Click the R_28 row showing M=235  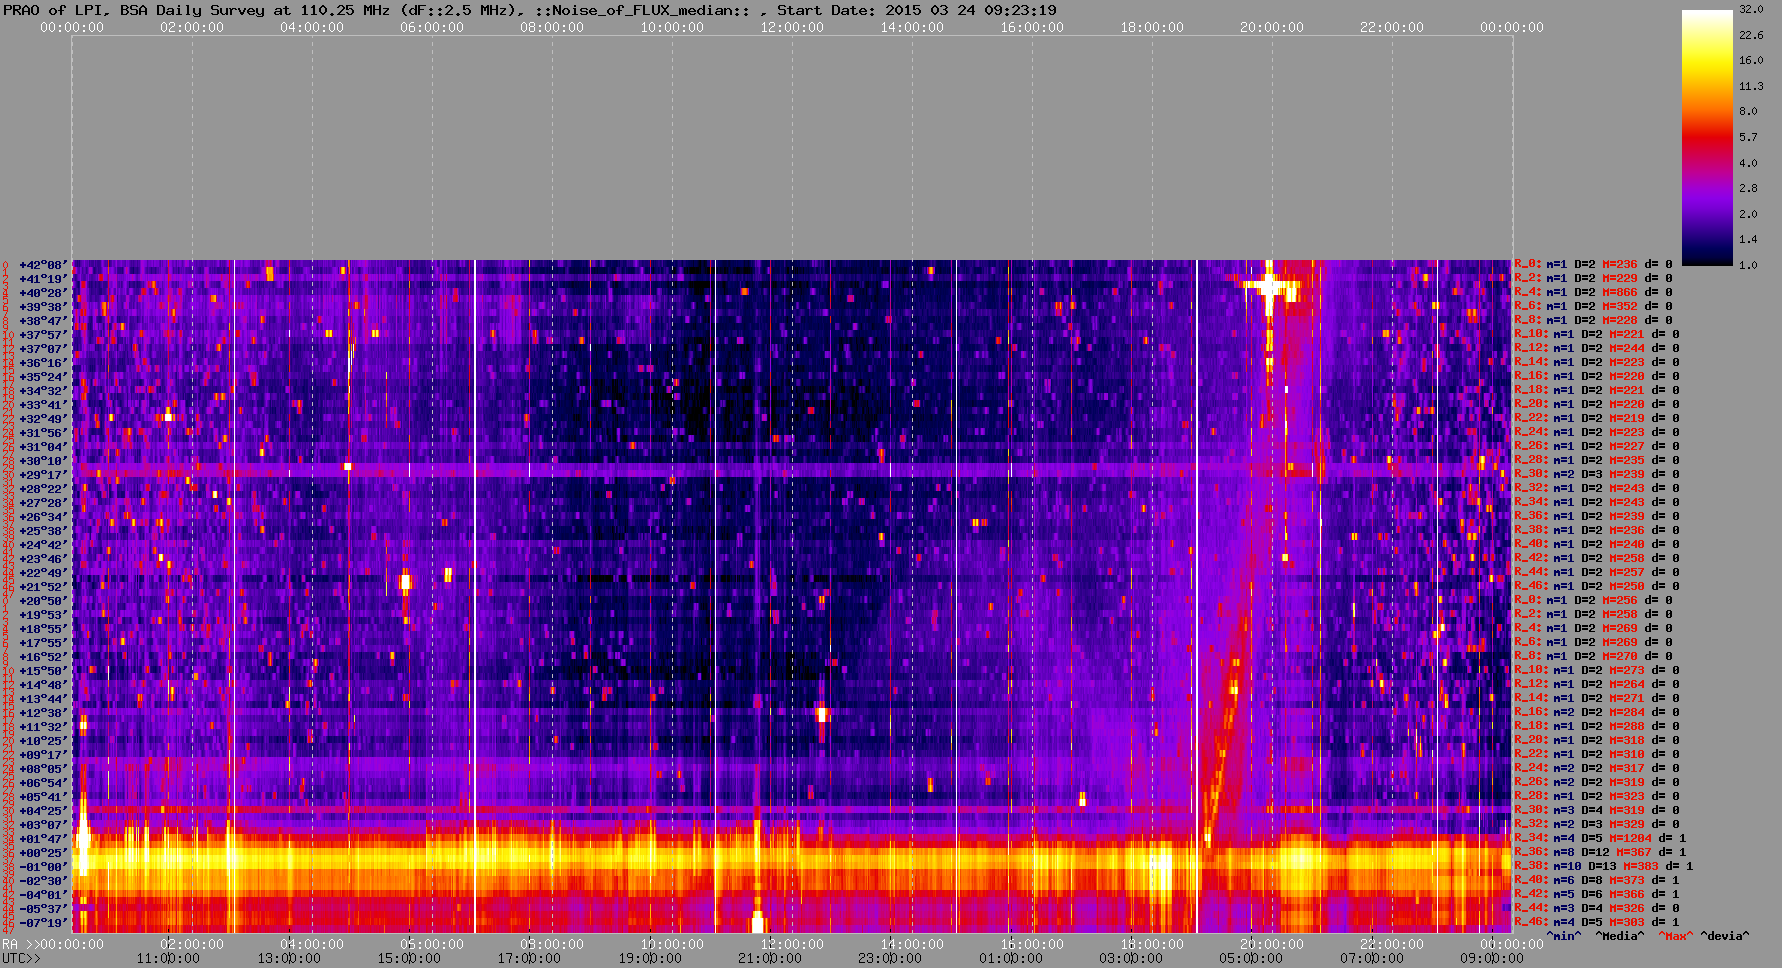pos(1597,461)
